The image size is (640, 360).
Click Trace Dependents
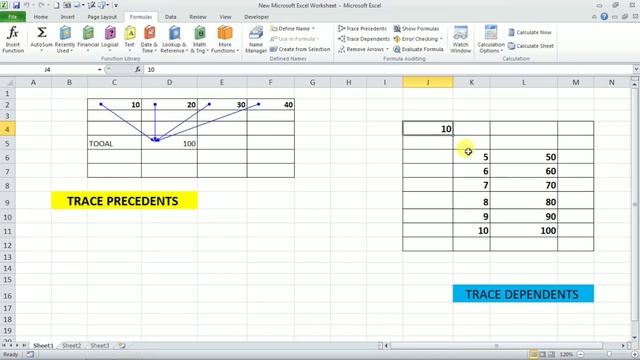364,39
